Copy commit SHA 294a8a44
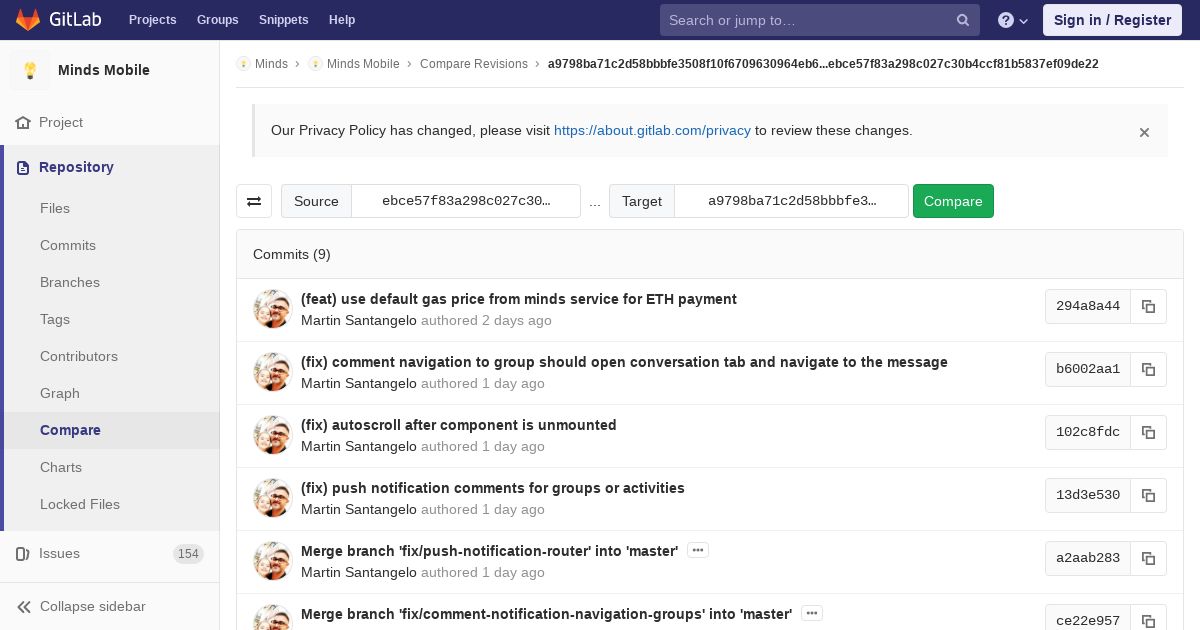Image resolution: width=1200 pixels, height=630 pixels. tap(1148, 307)
